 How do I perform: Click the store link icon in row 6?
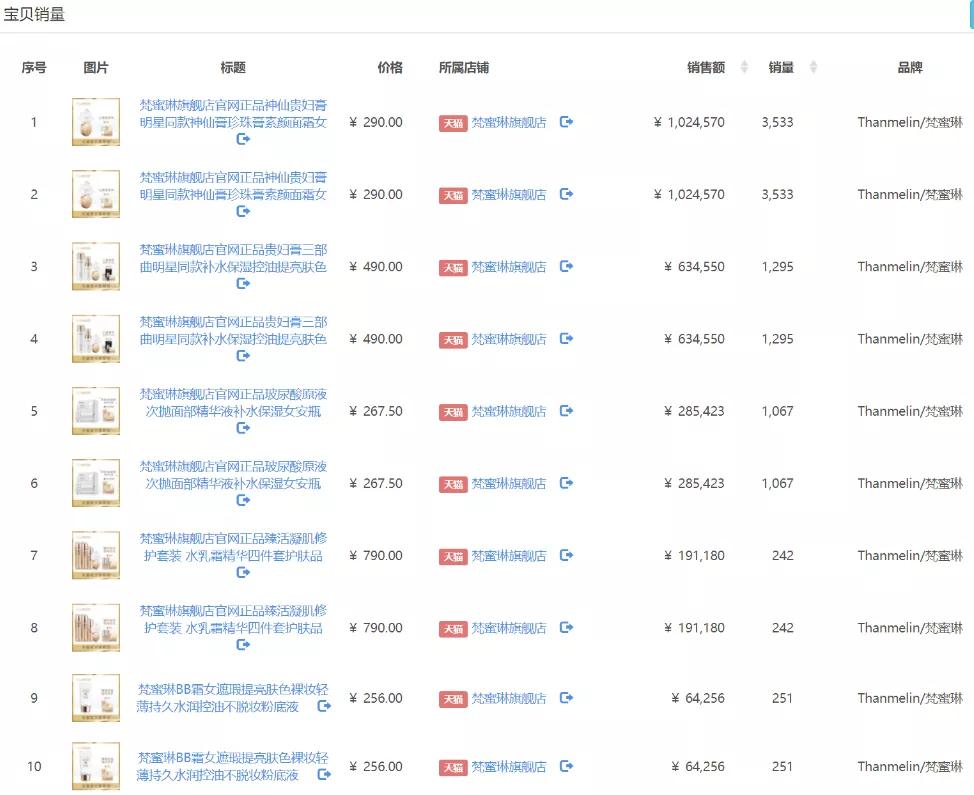(x=566, y=483)
